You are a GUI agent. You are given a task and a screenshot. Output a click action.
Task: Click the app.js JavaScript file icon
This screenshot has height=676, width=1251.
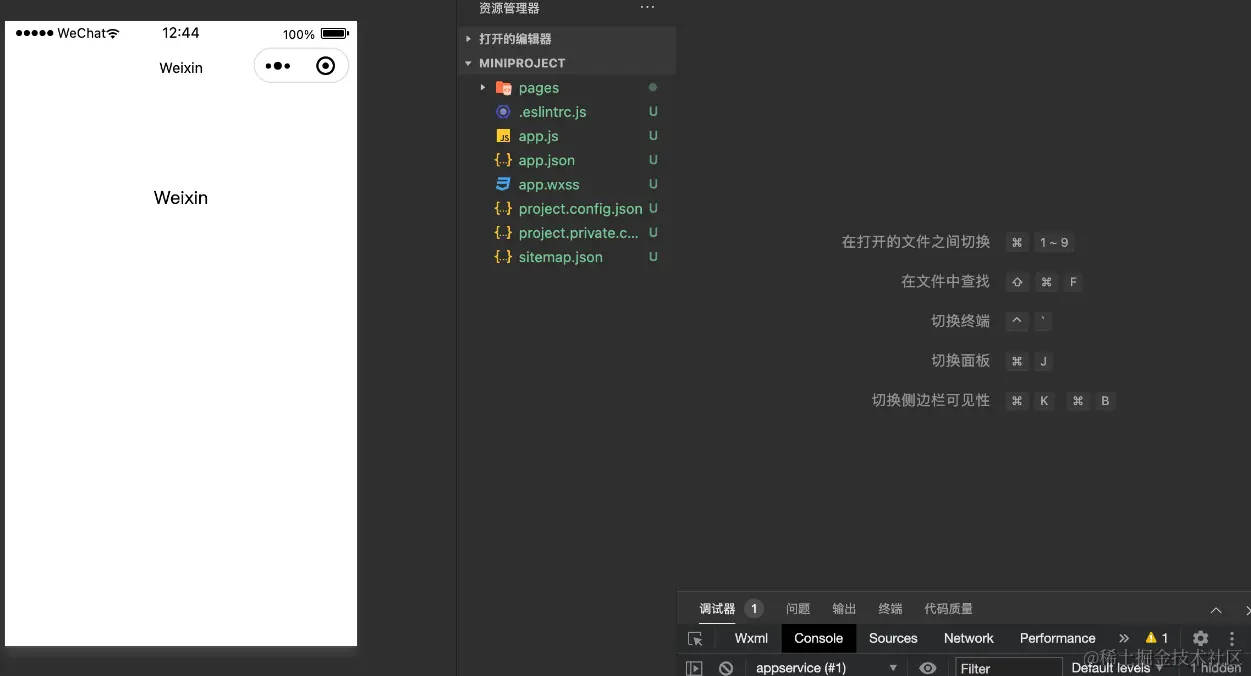click(504, 136)
